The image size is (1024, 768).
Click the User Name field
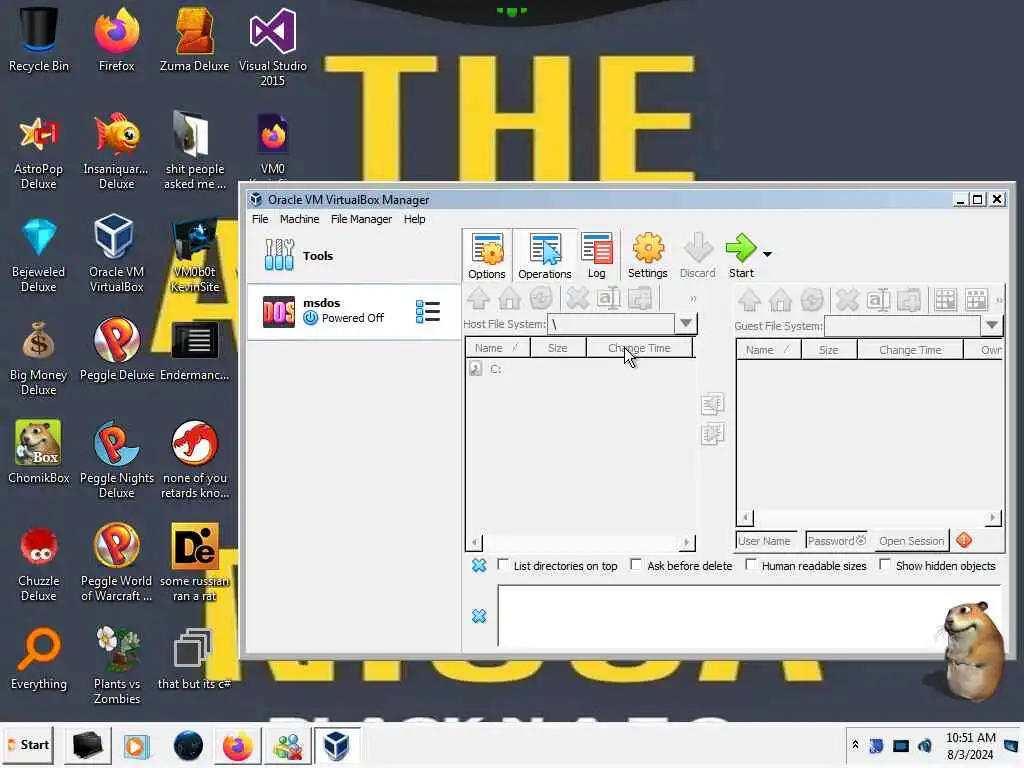[x=767, y=541]
